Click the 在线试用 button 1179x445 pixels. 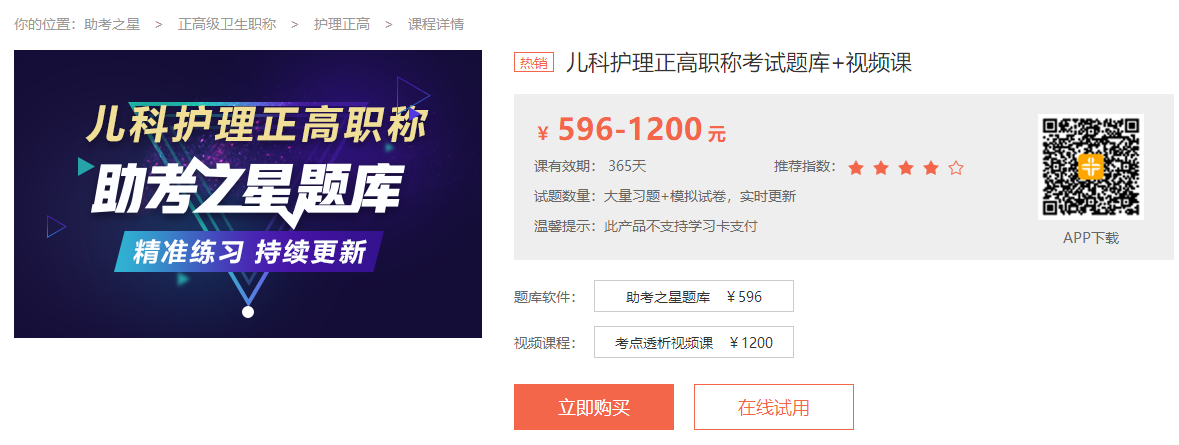pos(774,407)
